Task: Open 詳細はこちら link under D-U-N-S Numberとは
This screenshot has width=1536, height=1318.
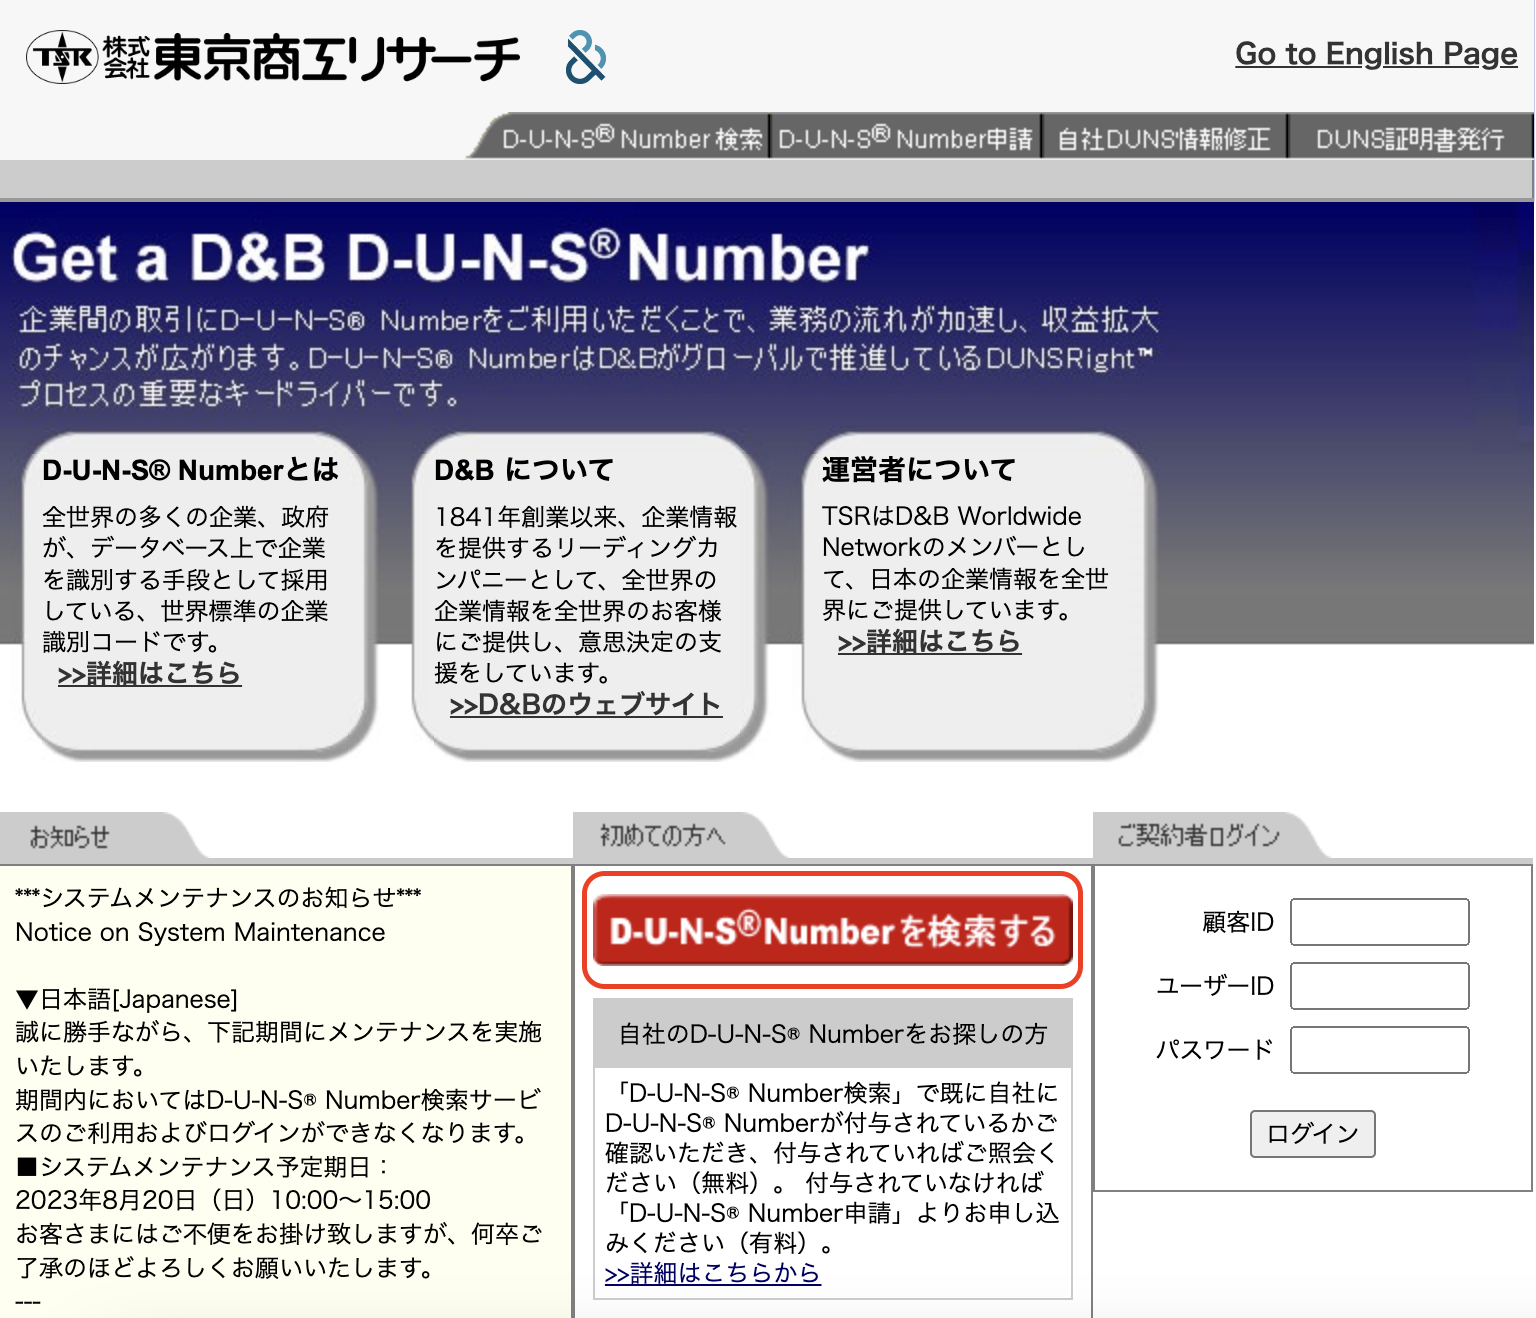Action: click(149, 673)
